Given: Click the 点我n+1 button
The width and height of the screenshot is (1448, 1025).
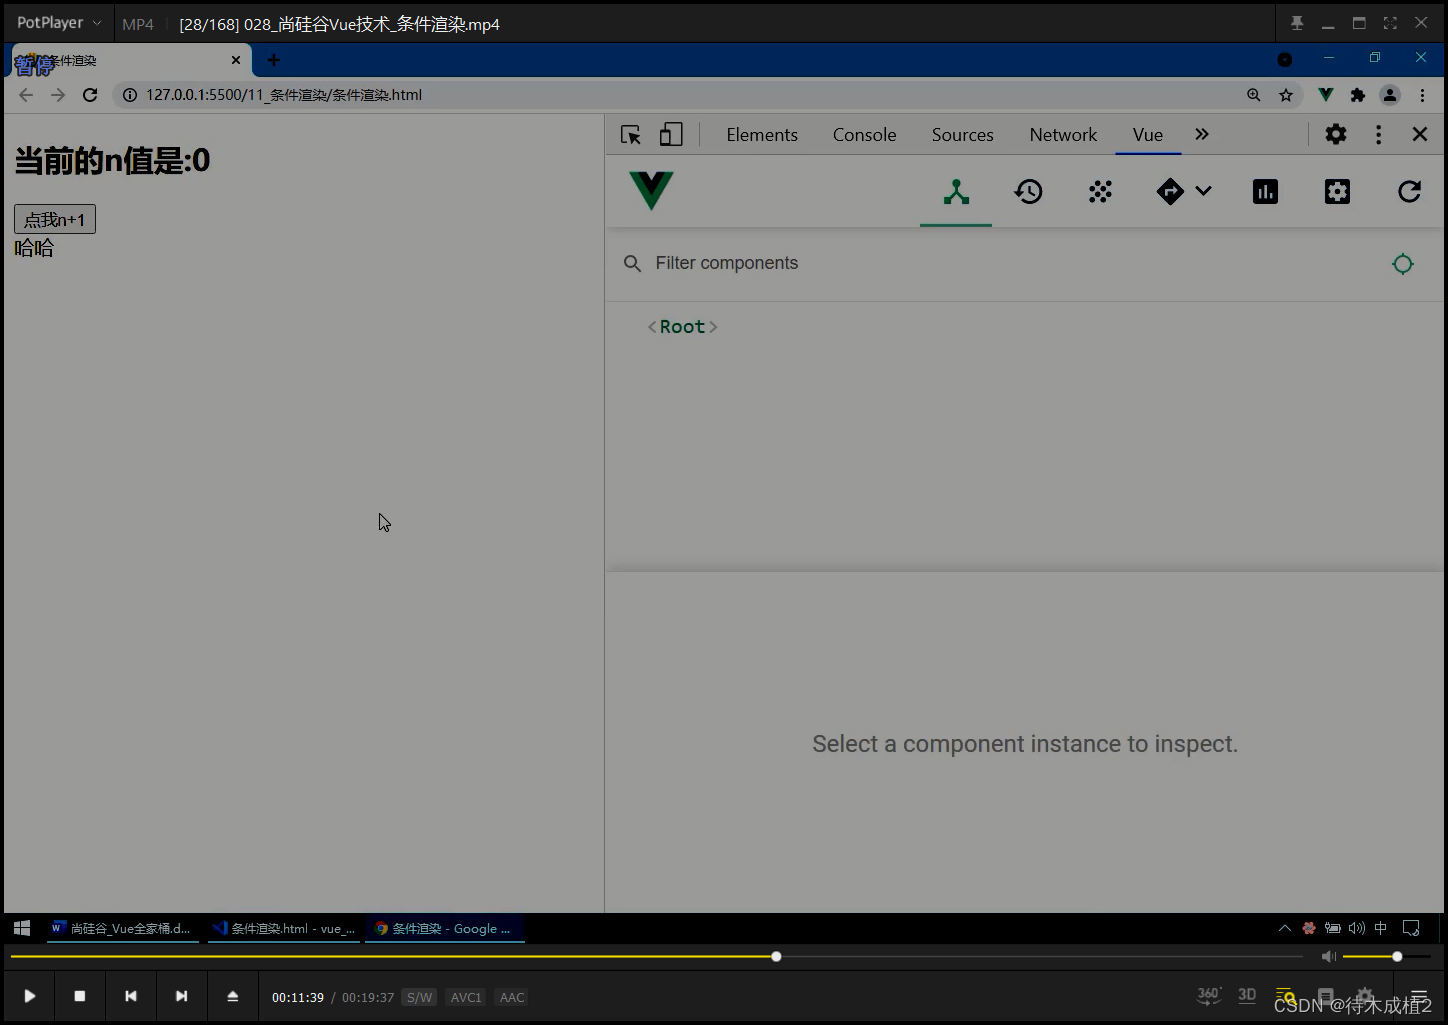Looking at the screenshot, I should 55,219.
